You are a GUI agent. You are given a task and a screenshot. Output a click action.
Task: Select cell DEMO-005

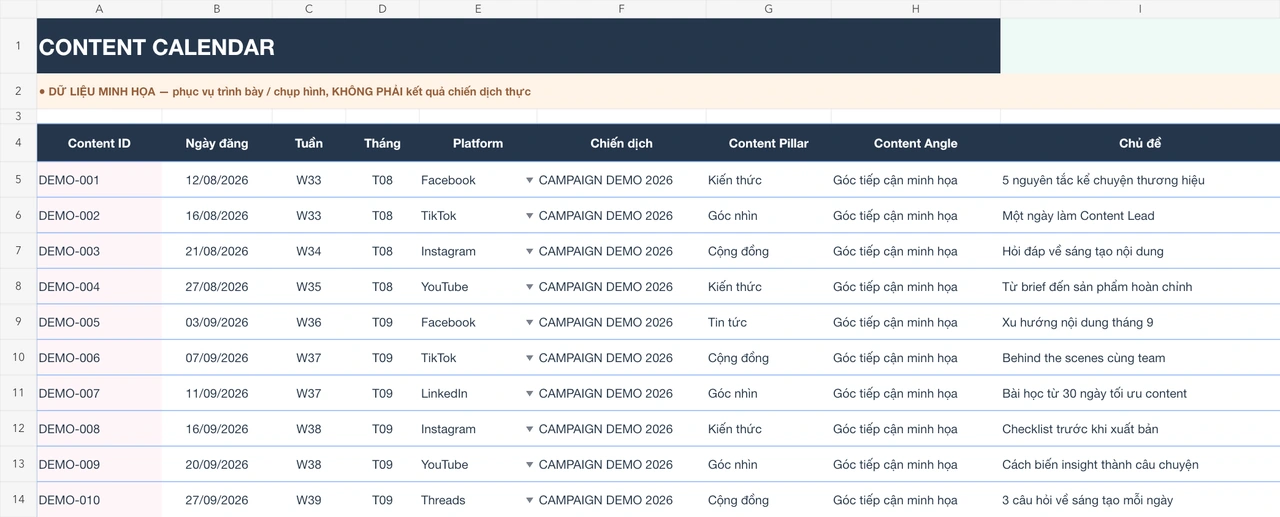pyautogui.click(x=99, y=322)
